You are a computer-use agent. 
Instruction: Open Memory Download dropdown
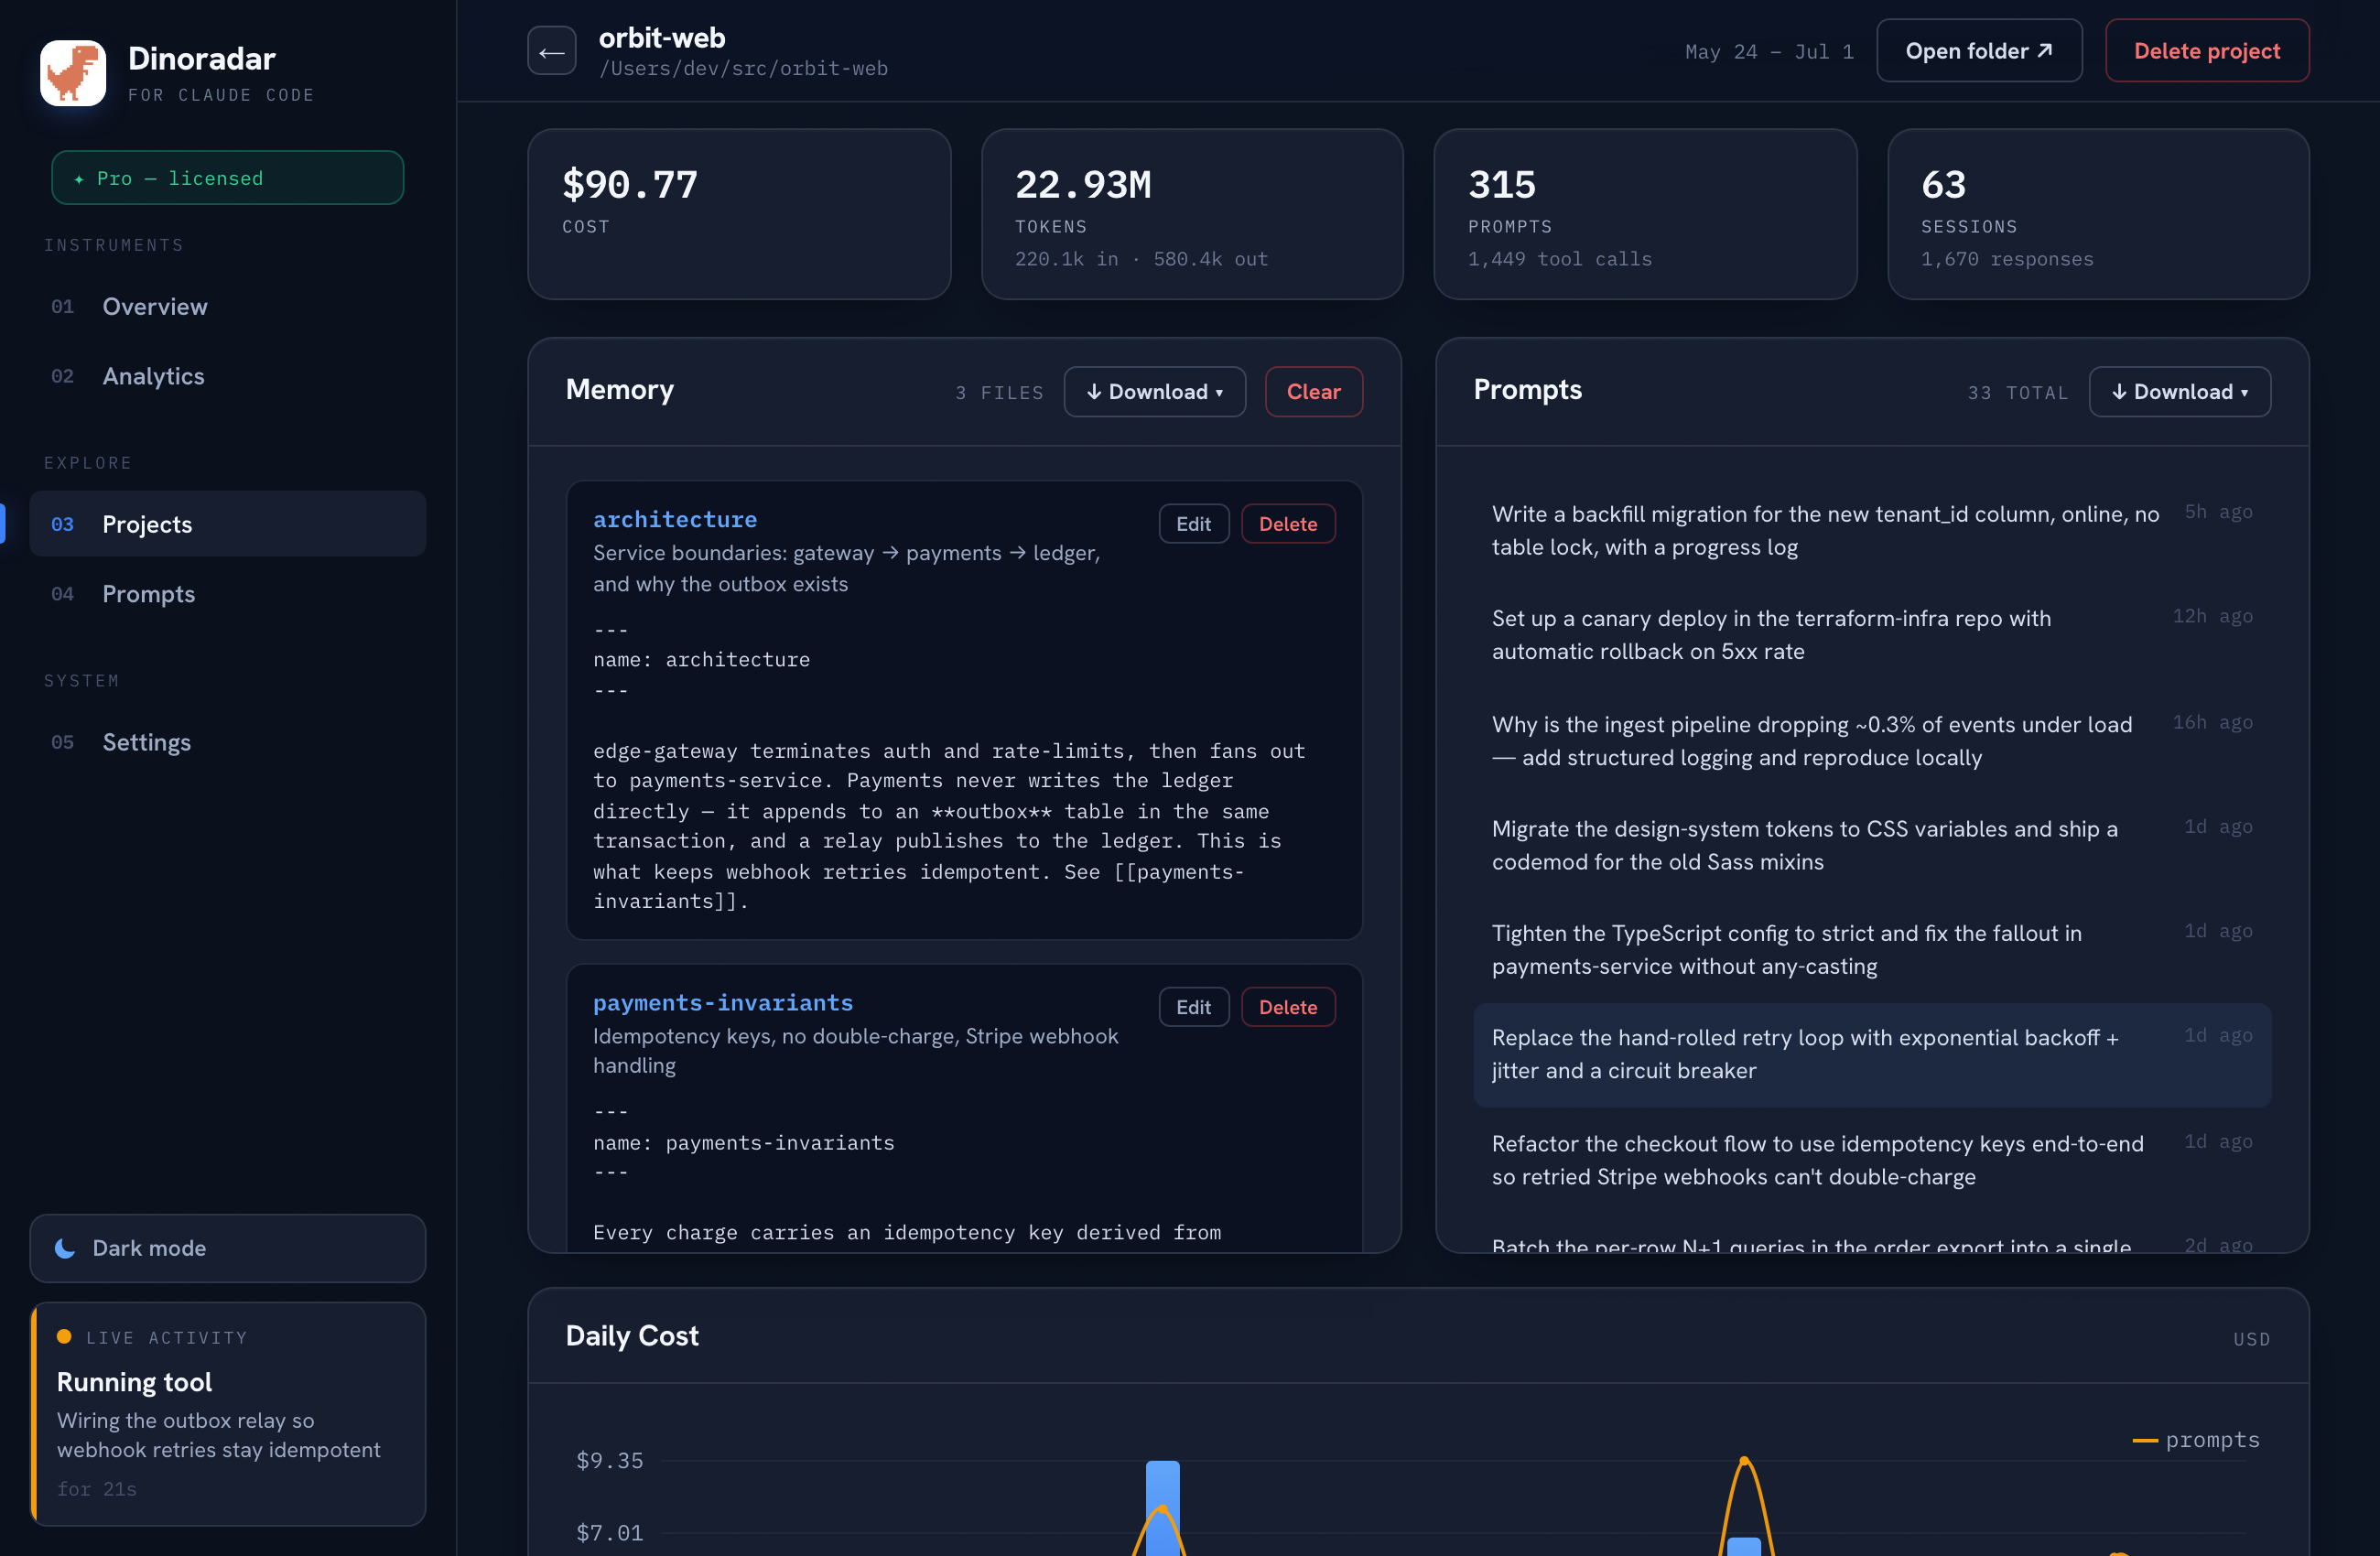1154,392
